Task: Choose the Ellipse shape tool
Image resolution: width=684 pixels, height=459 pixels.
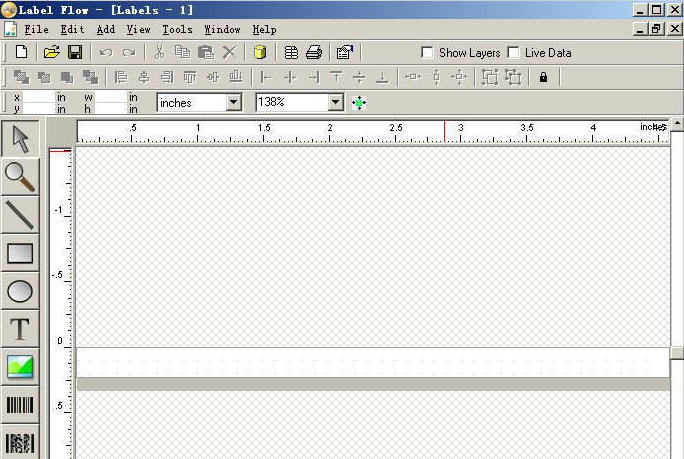Action: coord(20,291)
